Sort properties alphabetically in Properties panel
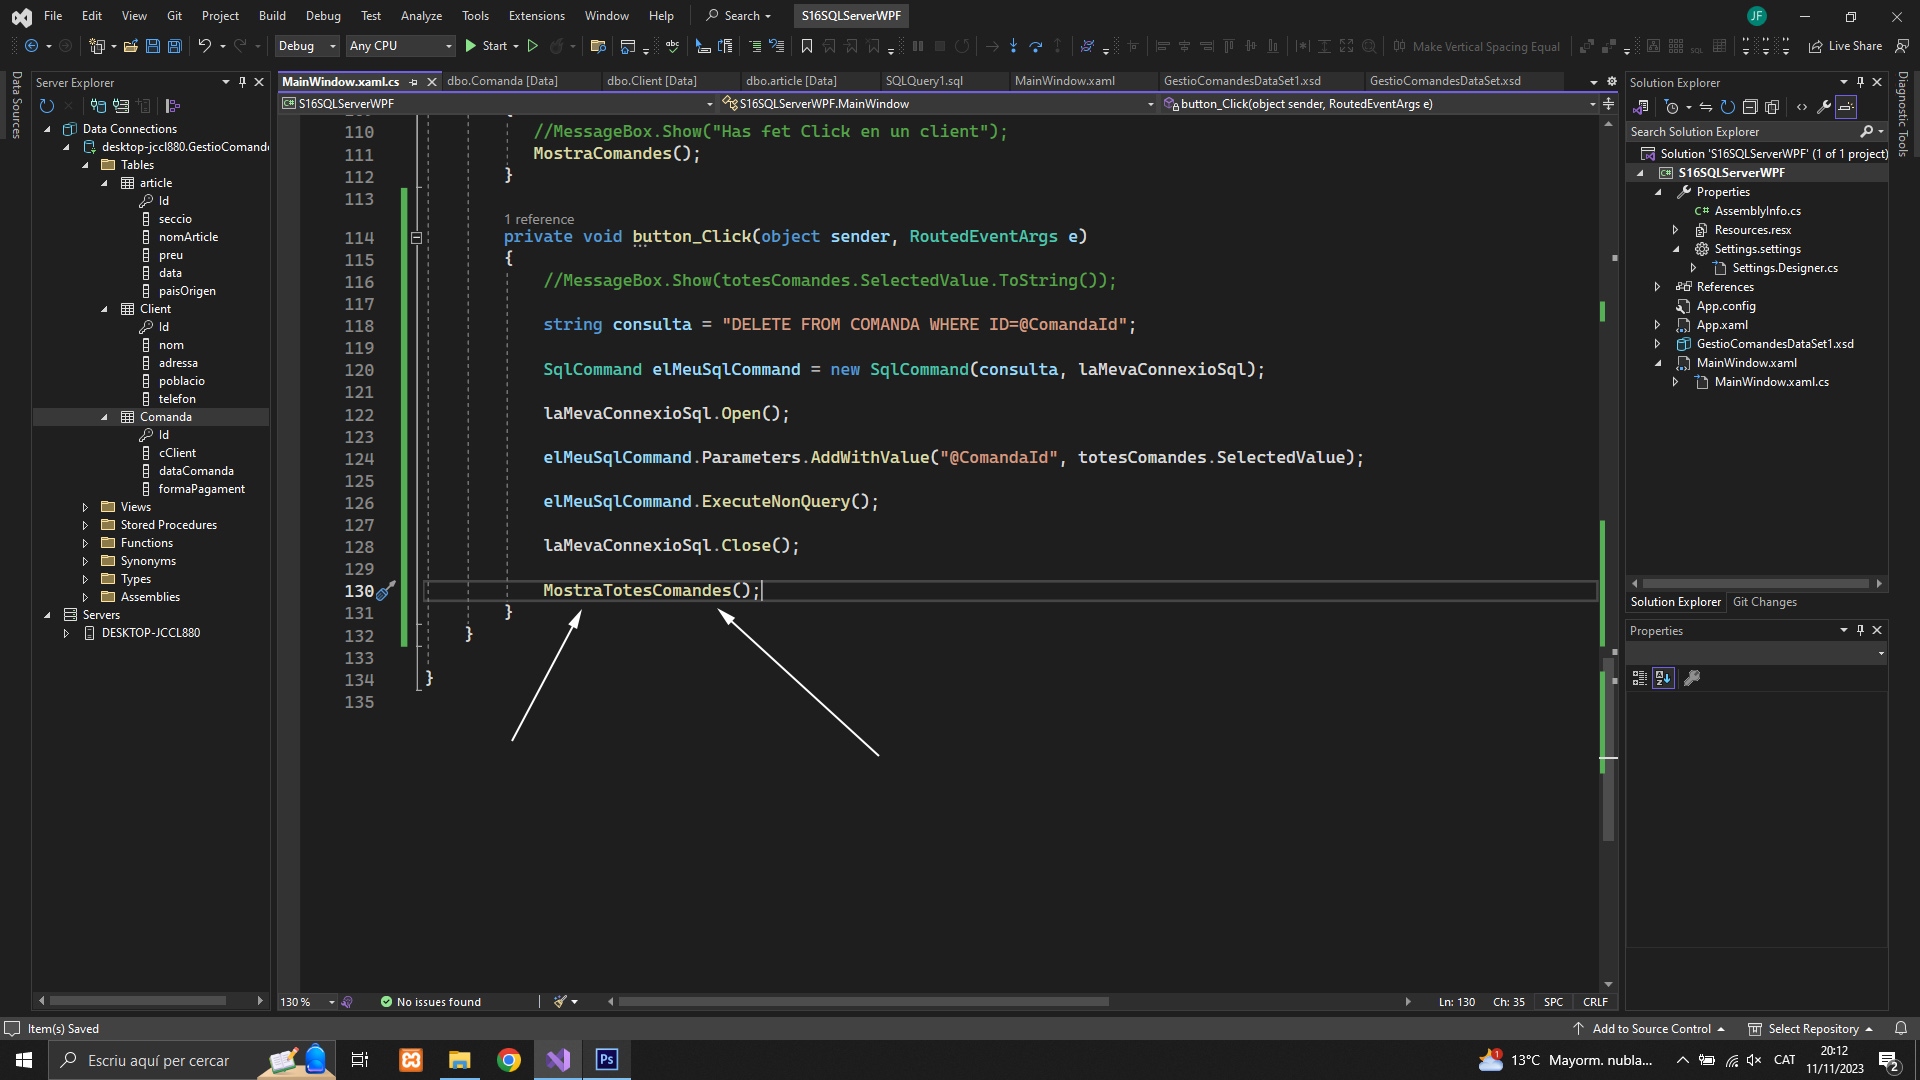Image resolution: width=1920 pixels, height=1080 pixels. (x=1663, y=678)
